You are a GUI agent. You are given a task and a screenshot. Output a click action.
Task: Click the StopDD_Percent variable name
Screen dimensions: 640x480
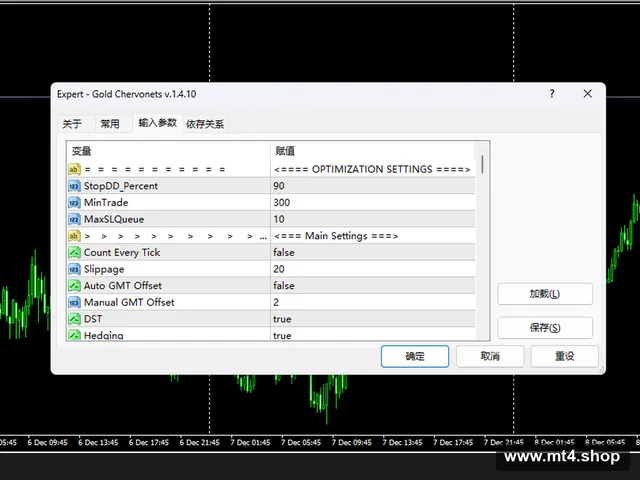tap(121, 186)
